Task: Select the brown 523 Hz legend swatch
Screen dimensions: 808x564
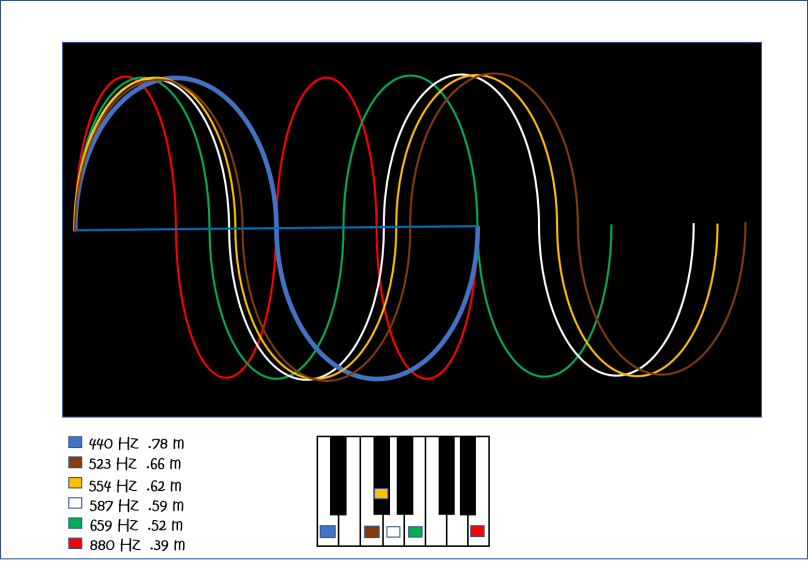Action: (75, 463)
